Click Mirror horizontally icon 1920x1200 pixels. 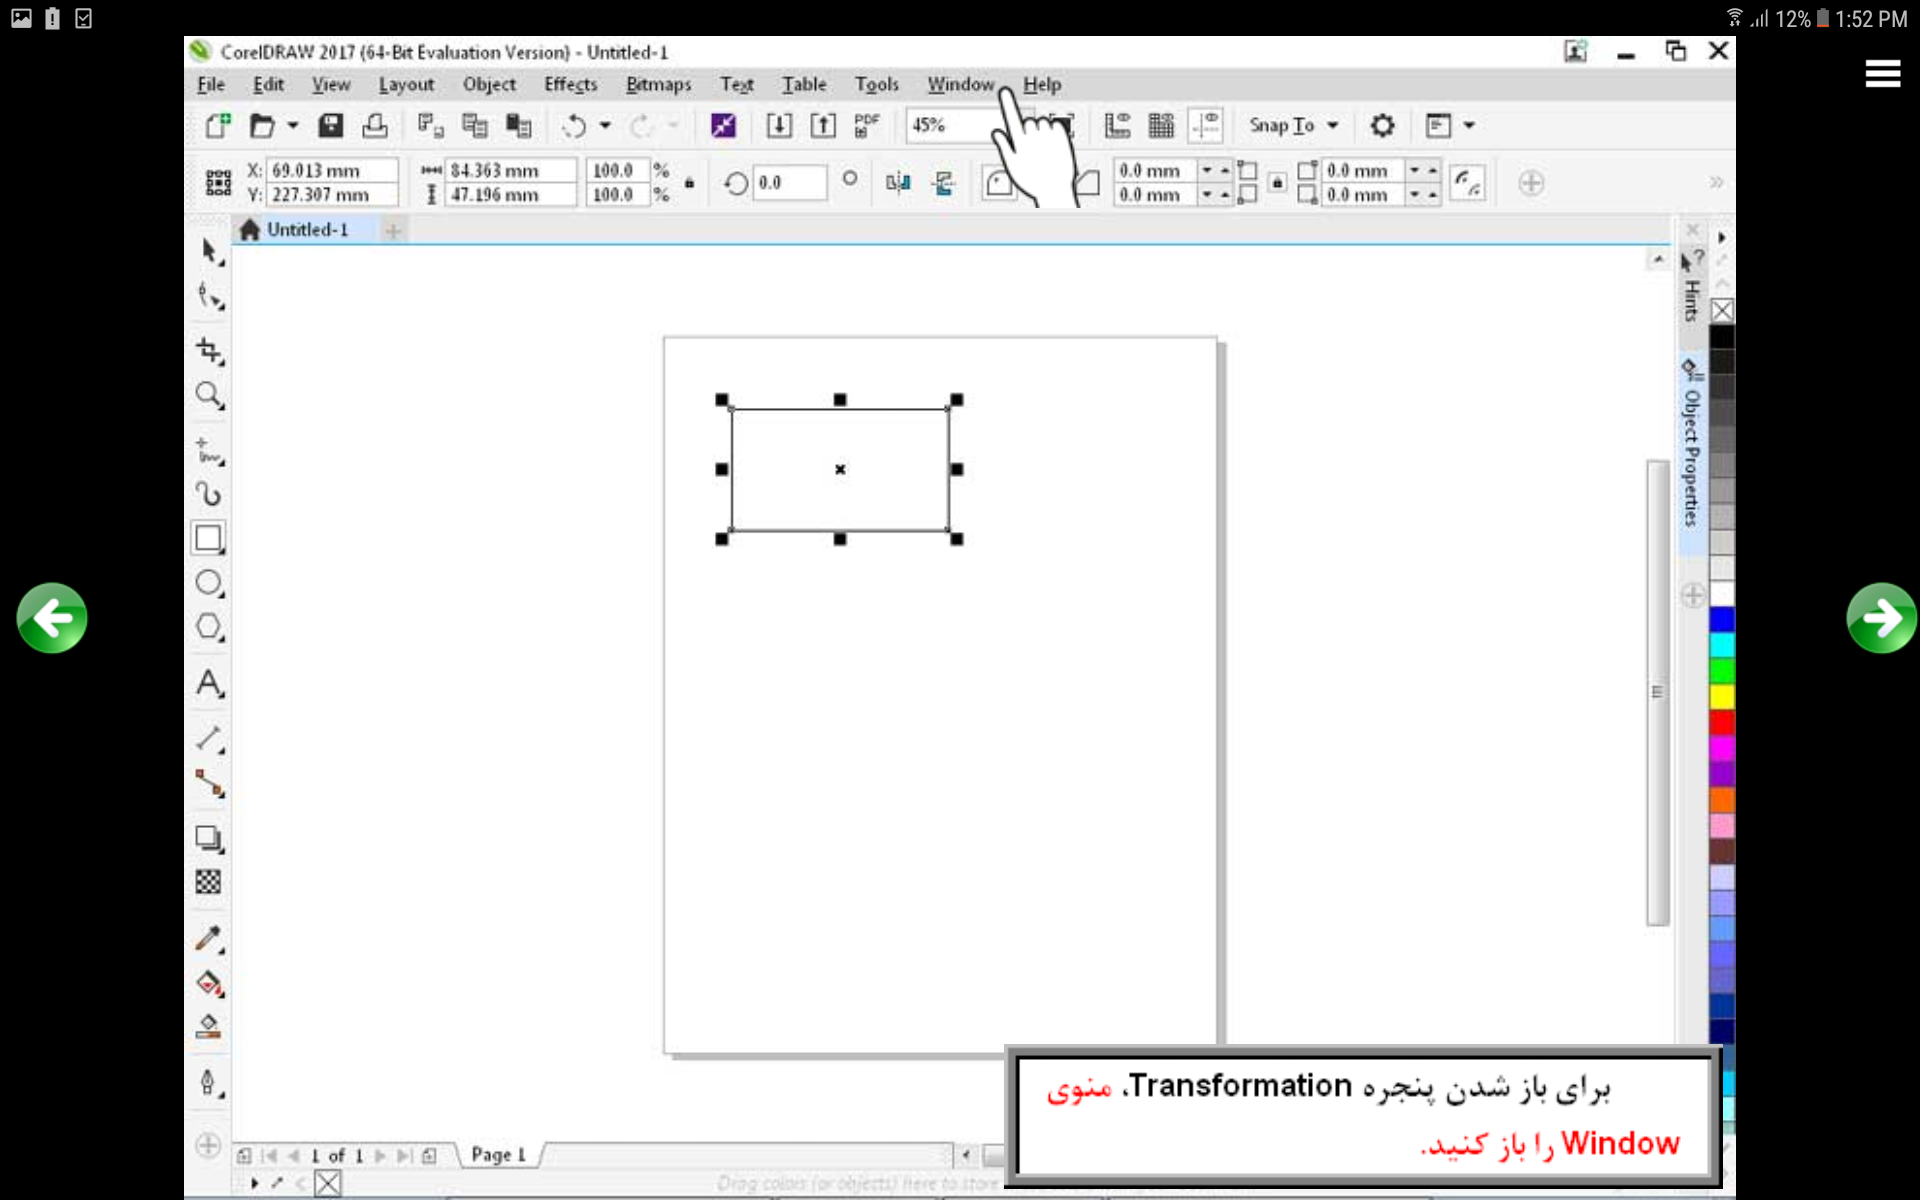[x=898, y=183]
